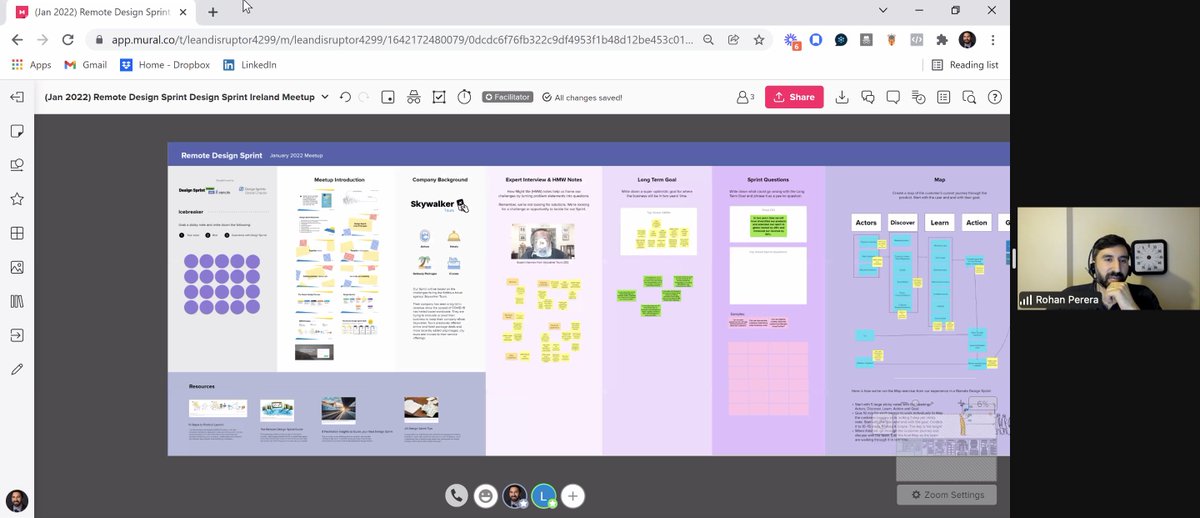Click the extension icon with badge 6
Viewport: 1200px width, 518px height.
(x=792, y=41)
